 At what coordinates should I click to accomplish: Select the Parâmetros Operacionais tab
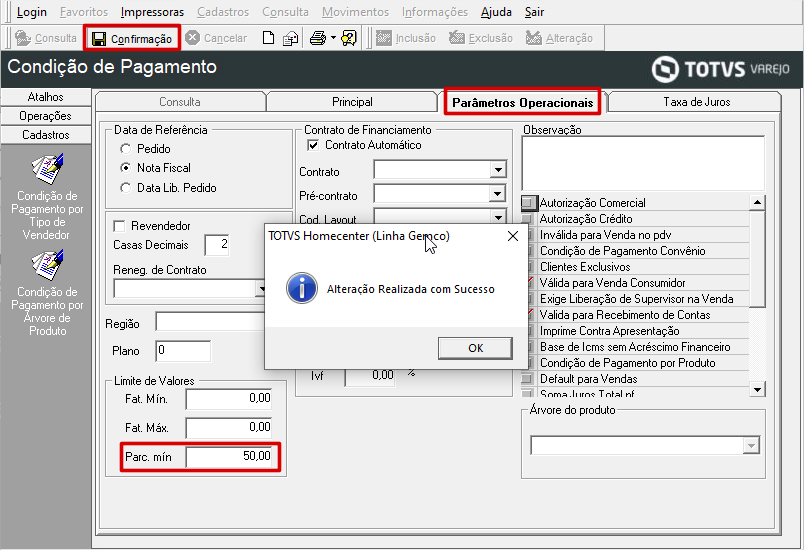522,103
